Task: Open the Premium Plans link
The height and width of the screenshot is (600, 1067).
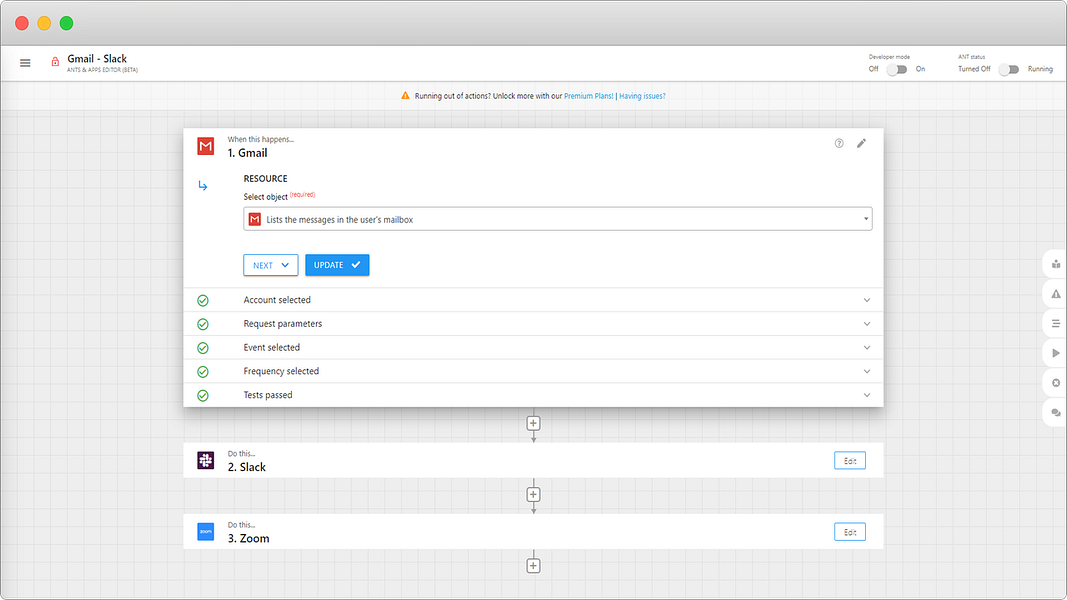Action: point(589,96)
